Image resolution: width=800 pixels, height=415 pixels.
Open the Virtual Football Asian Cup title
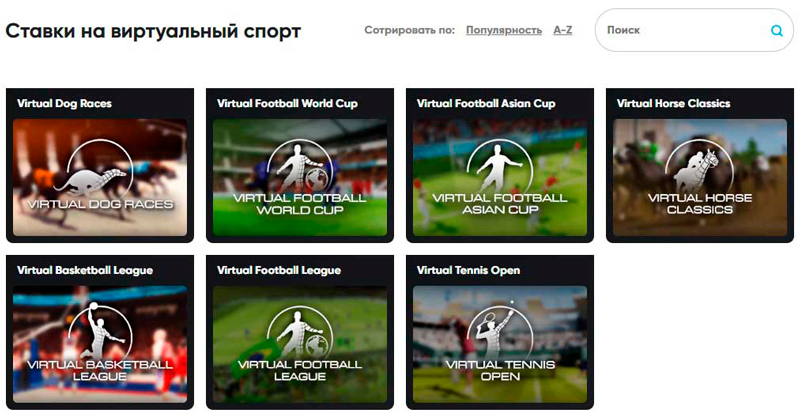pos(486,104)
